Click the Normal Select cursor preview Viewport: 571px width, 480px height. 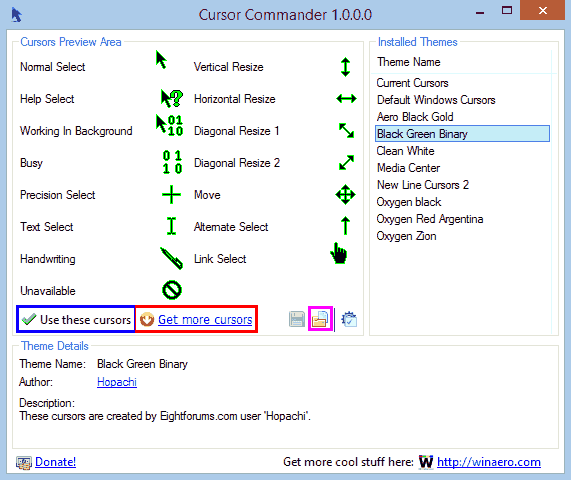[x=161, y=60]
